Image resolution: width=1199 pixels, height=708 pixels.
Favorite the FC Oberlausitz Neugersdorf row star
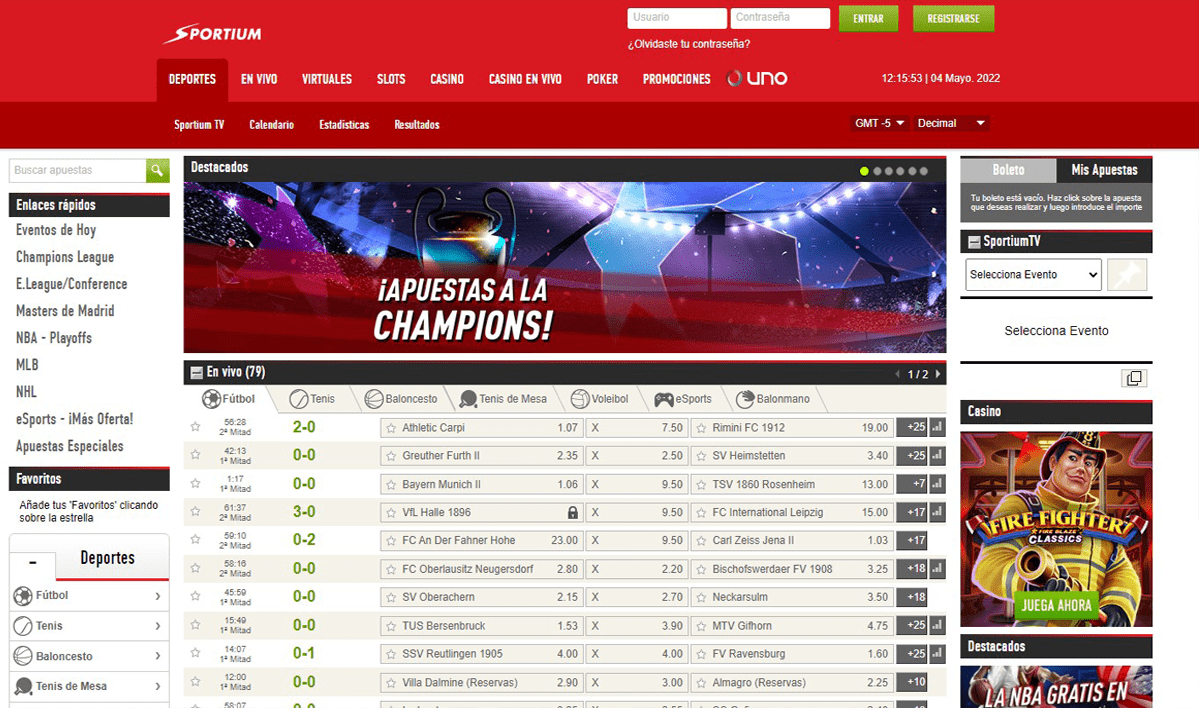pyautogui.click(x=196, y=569)
